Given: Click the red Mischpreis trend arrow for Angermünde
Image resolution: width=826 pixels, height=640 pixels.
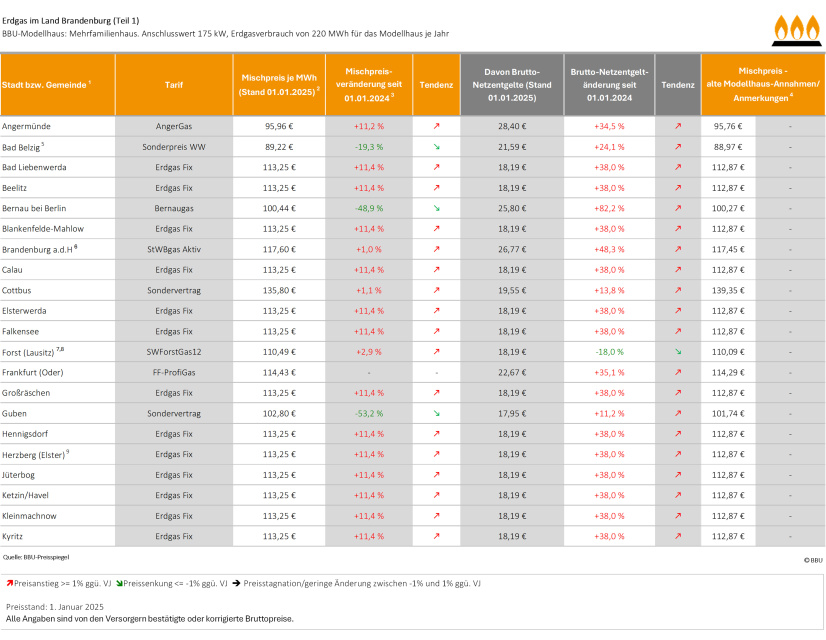Looking at the screenshot, I should click(436, 126).
